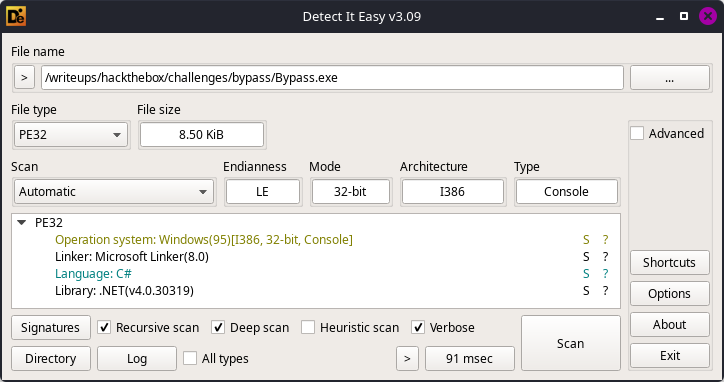Click the Exit button
Viewport: 724px width, 382px height.
(x=670, y=355)
